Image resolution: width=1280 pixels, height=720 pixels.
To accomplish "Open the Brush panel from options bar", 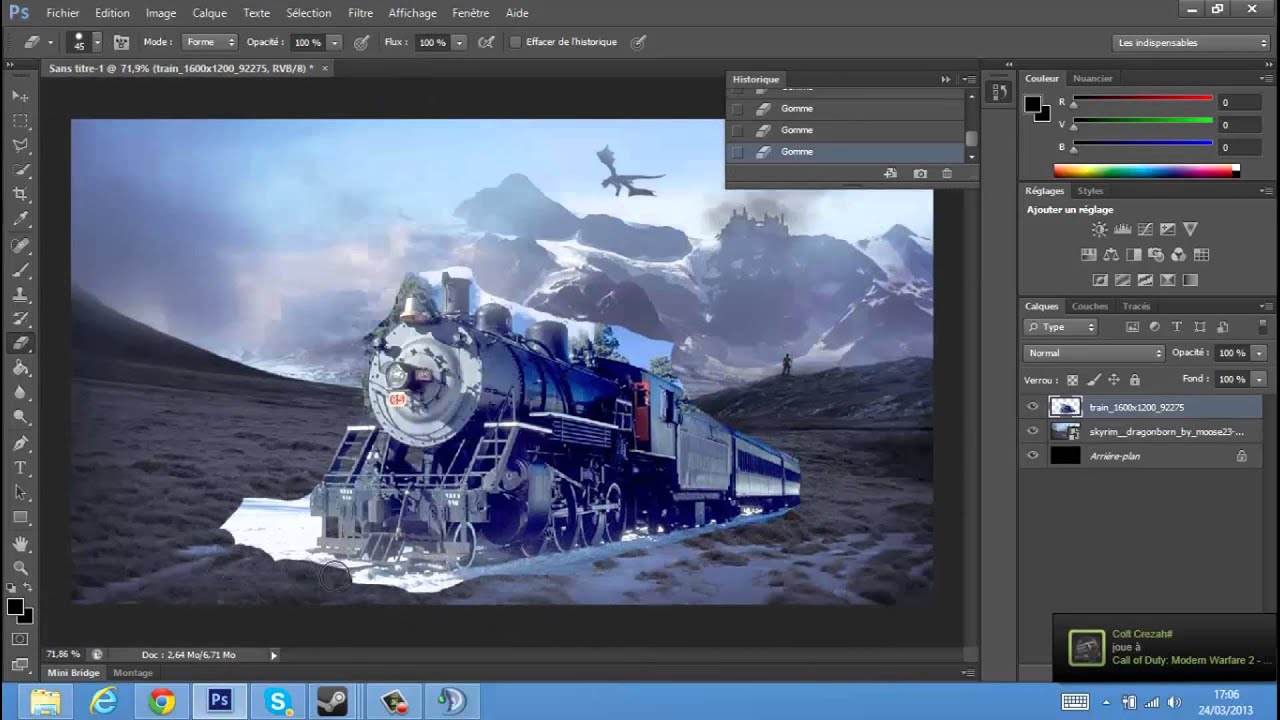I will click(x=121, y=42).
